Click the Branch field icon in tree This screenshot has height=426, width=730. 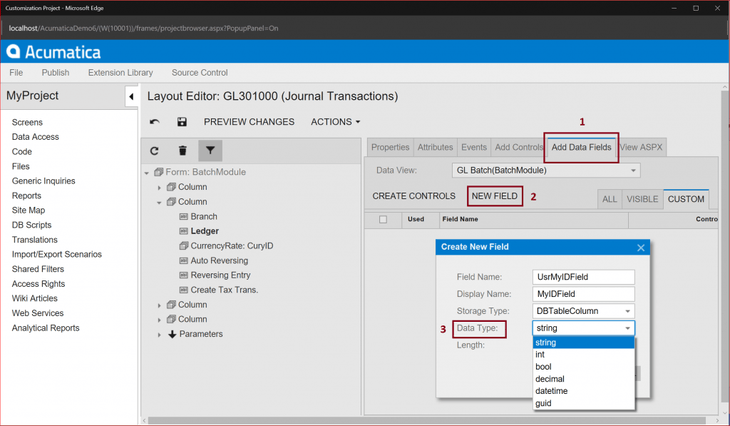183,216
